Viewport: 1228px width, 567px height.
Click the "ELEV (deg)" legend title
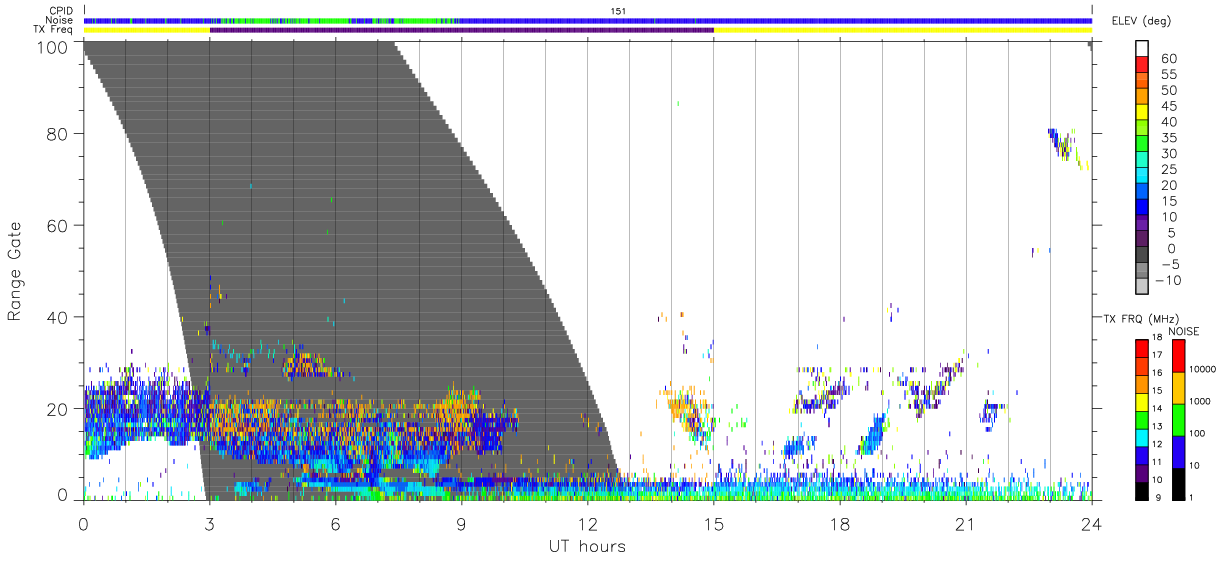pyautogui.click(x=1141, y=21)
